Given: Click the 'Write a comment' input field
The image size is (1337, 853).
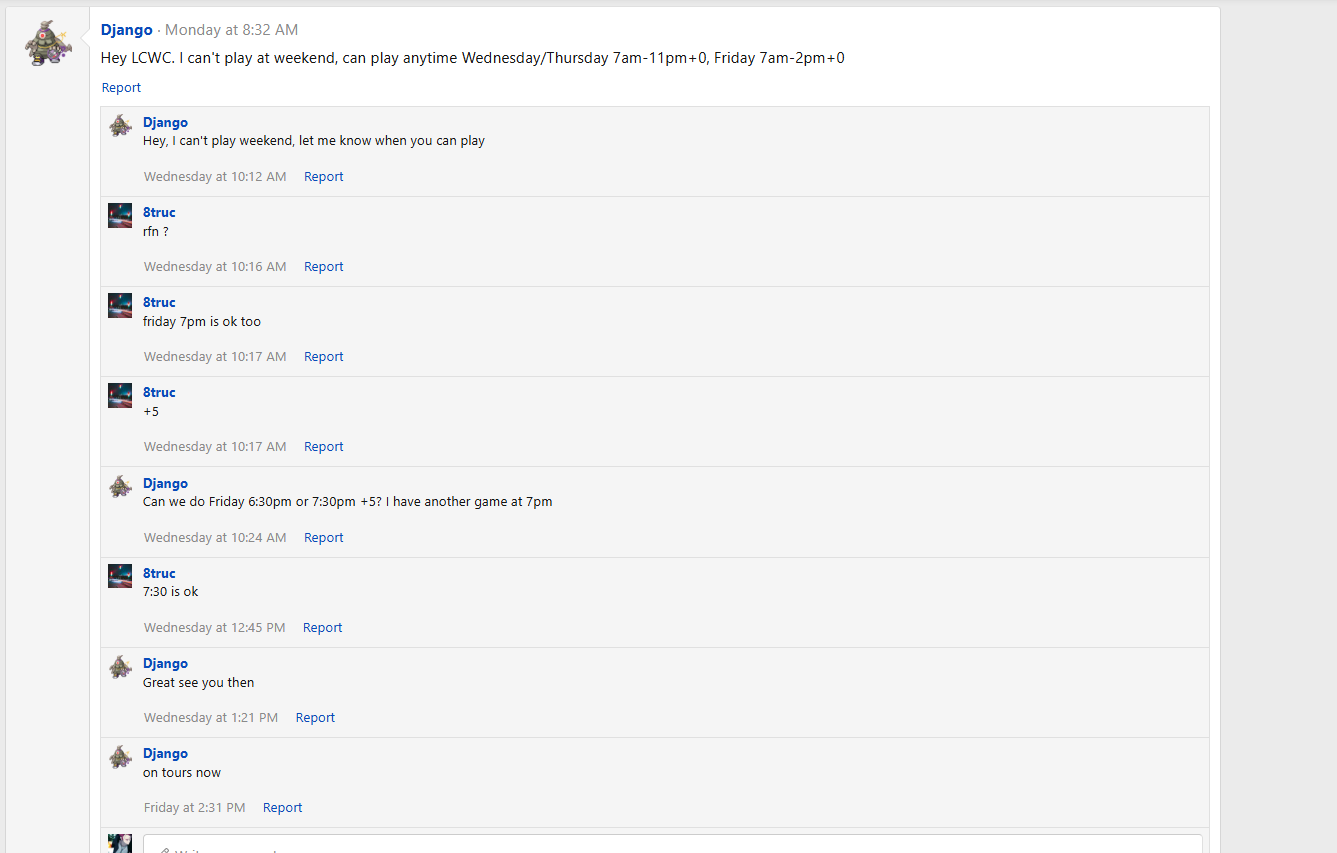Looking at the screenshot, I should coord(672,845).
